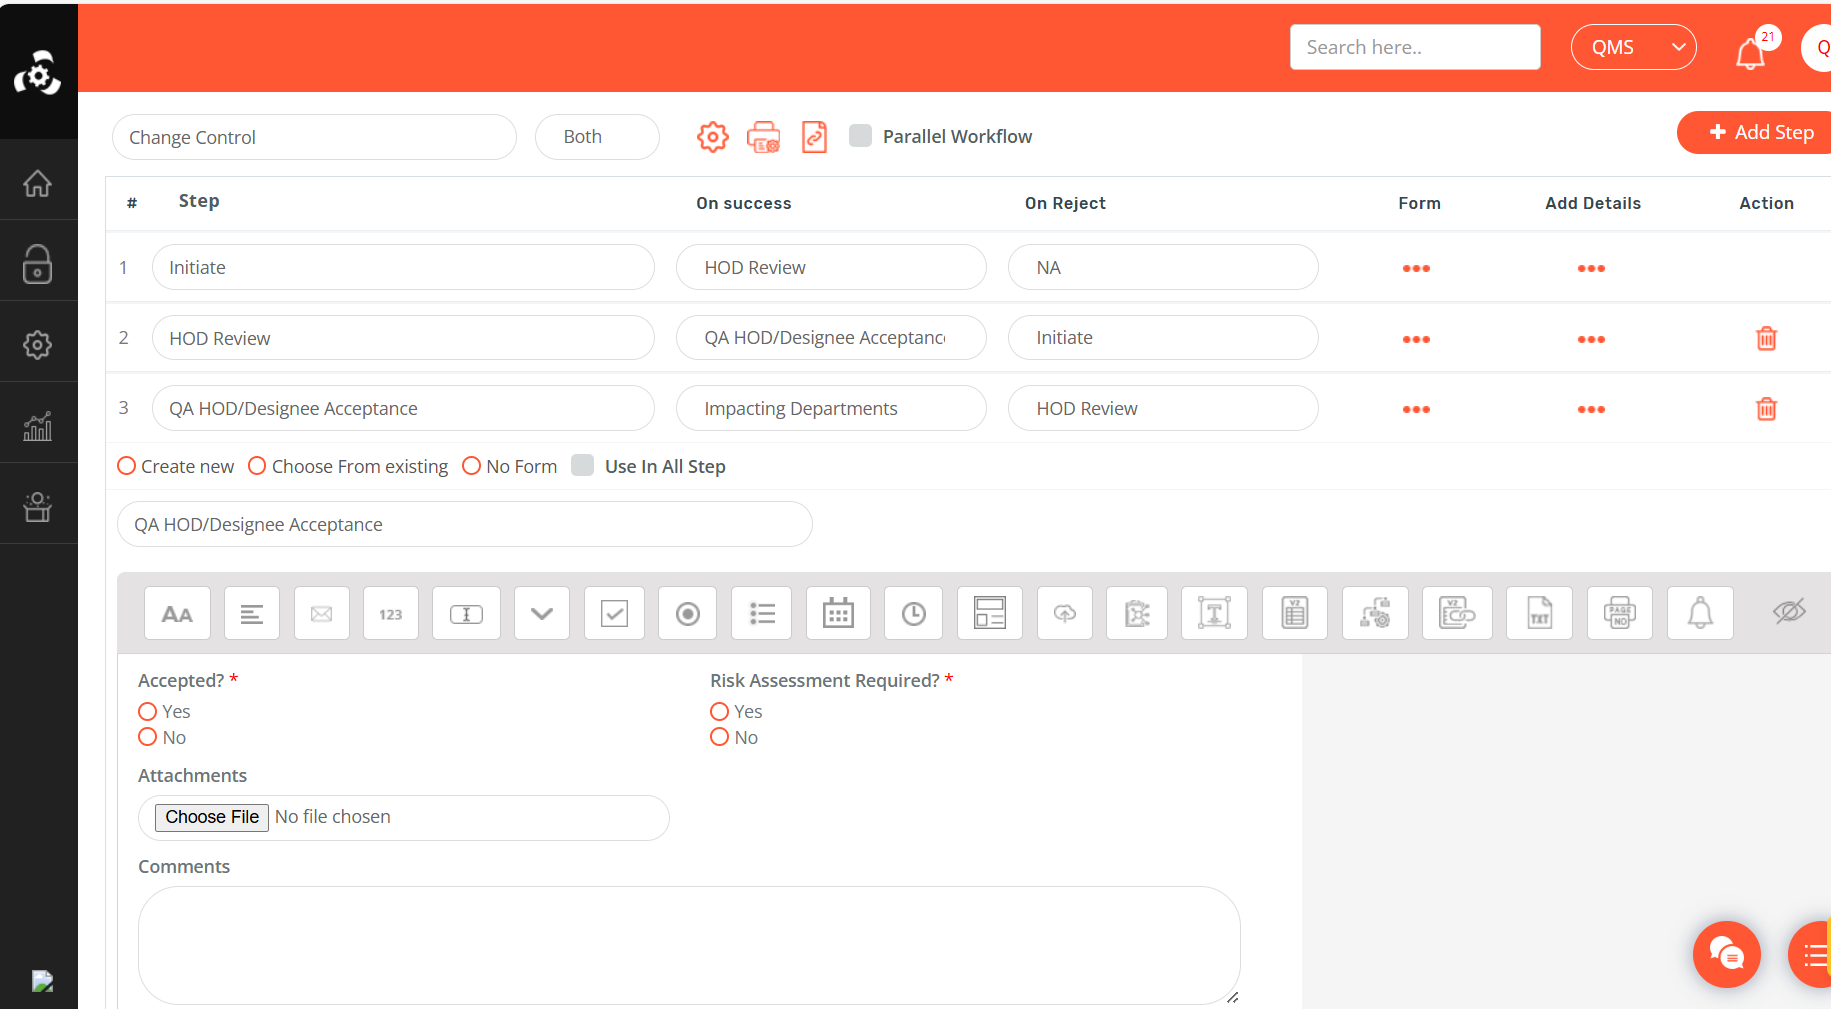Insert a date picker field
This screenshot has height=1009, width=1831.
coord(838,613)
